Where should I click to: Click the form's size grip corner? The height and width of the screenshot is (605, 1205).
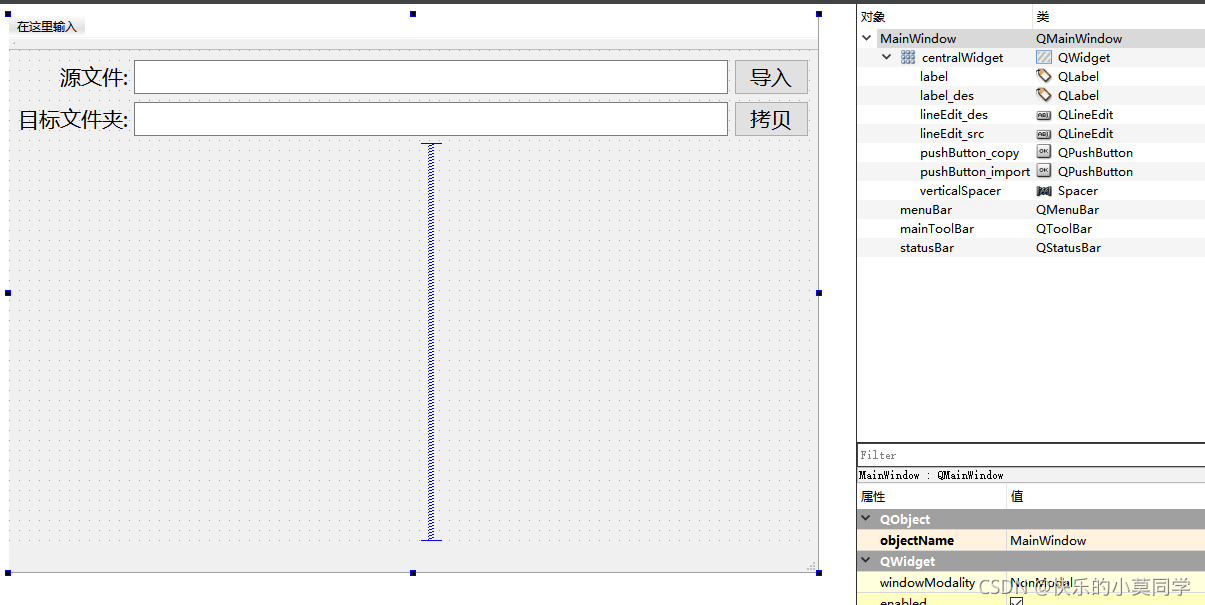pyautogui.click(x=811, y=566)
